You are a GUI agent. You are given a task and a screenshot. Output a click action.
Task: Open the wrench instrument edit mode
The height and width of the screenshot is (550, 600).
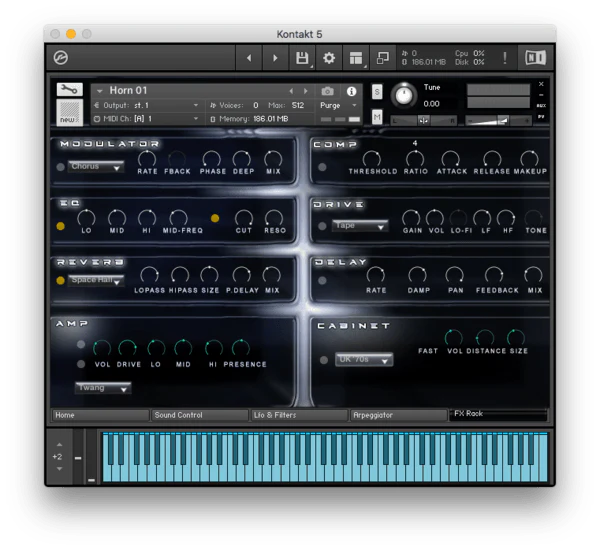pyautogui.click(x=70, y=90)
